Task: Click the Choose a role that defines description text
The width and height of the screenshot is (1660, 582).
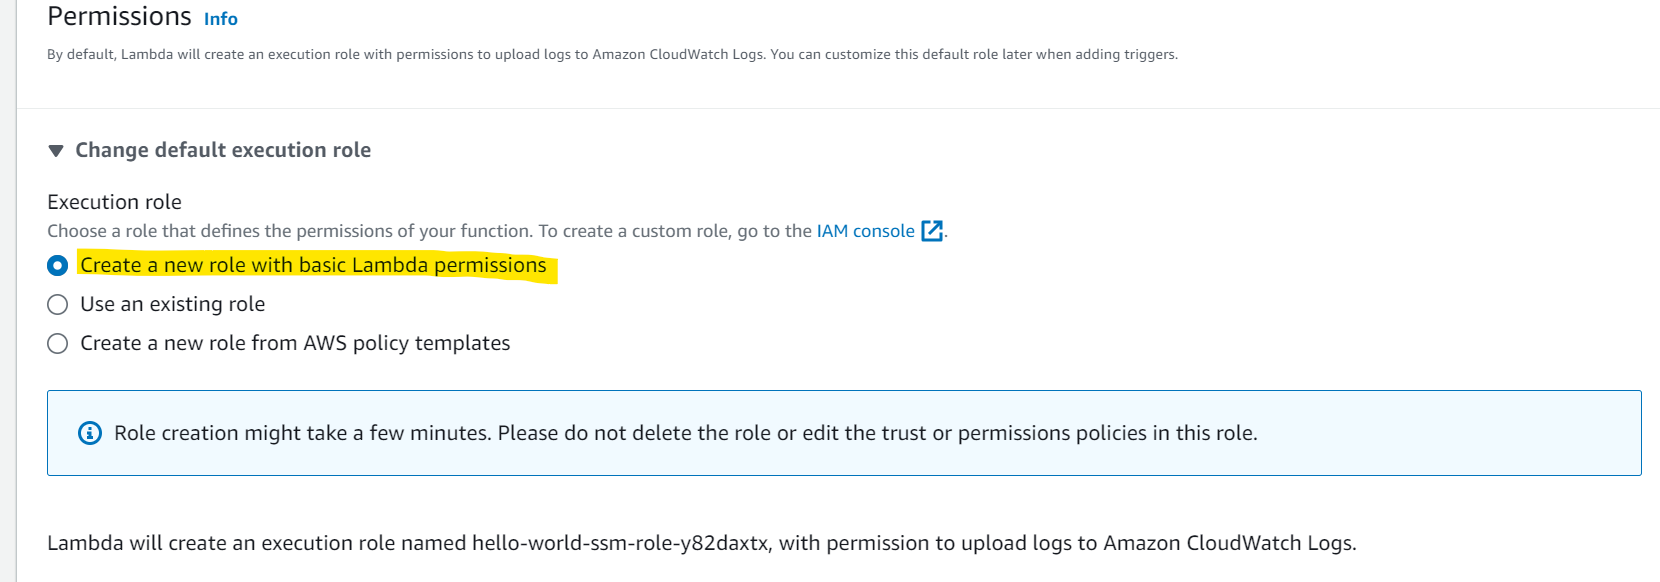Action: pyautogui.click(x=429, y=231)
